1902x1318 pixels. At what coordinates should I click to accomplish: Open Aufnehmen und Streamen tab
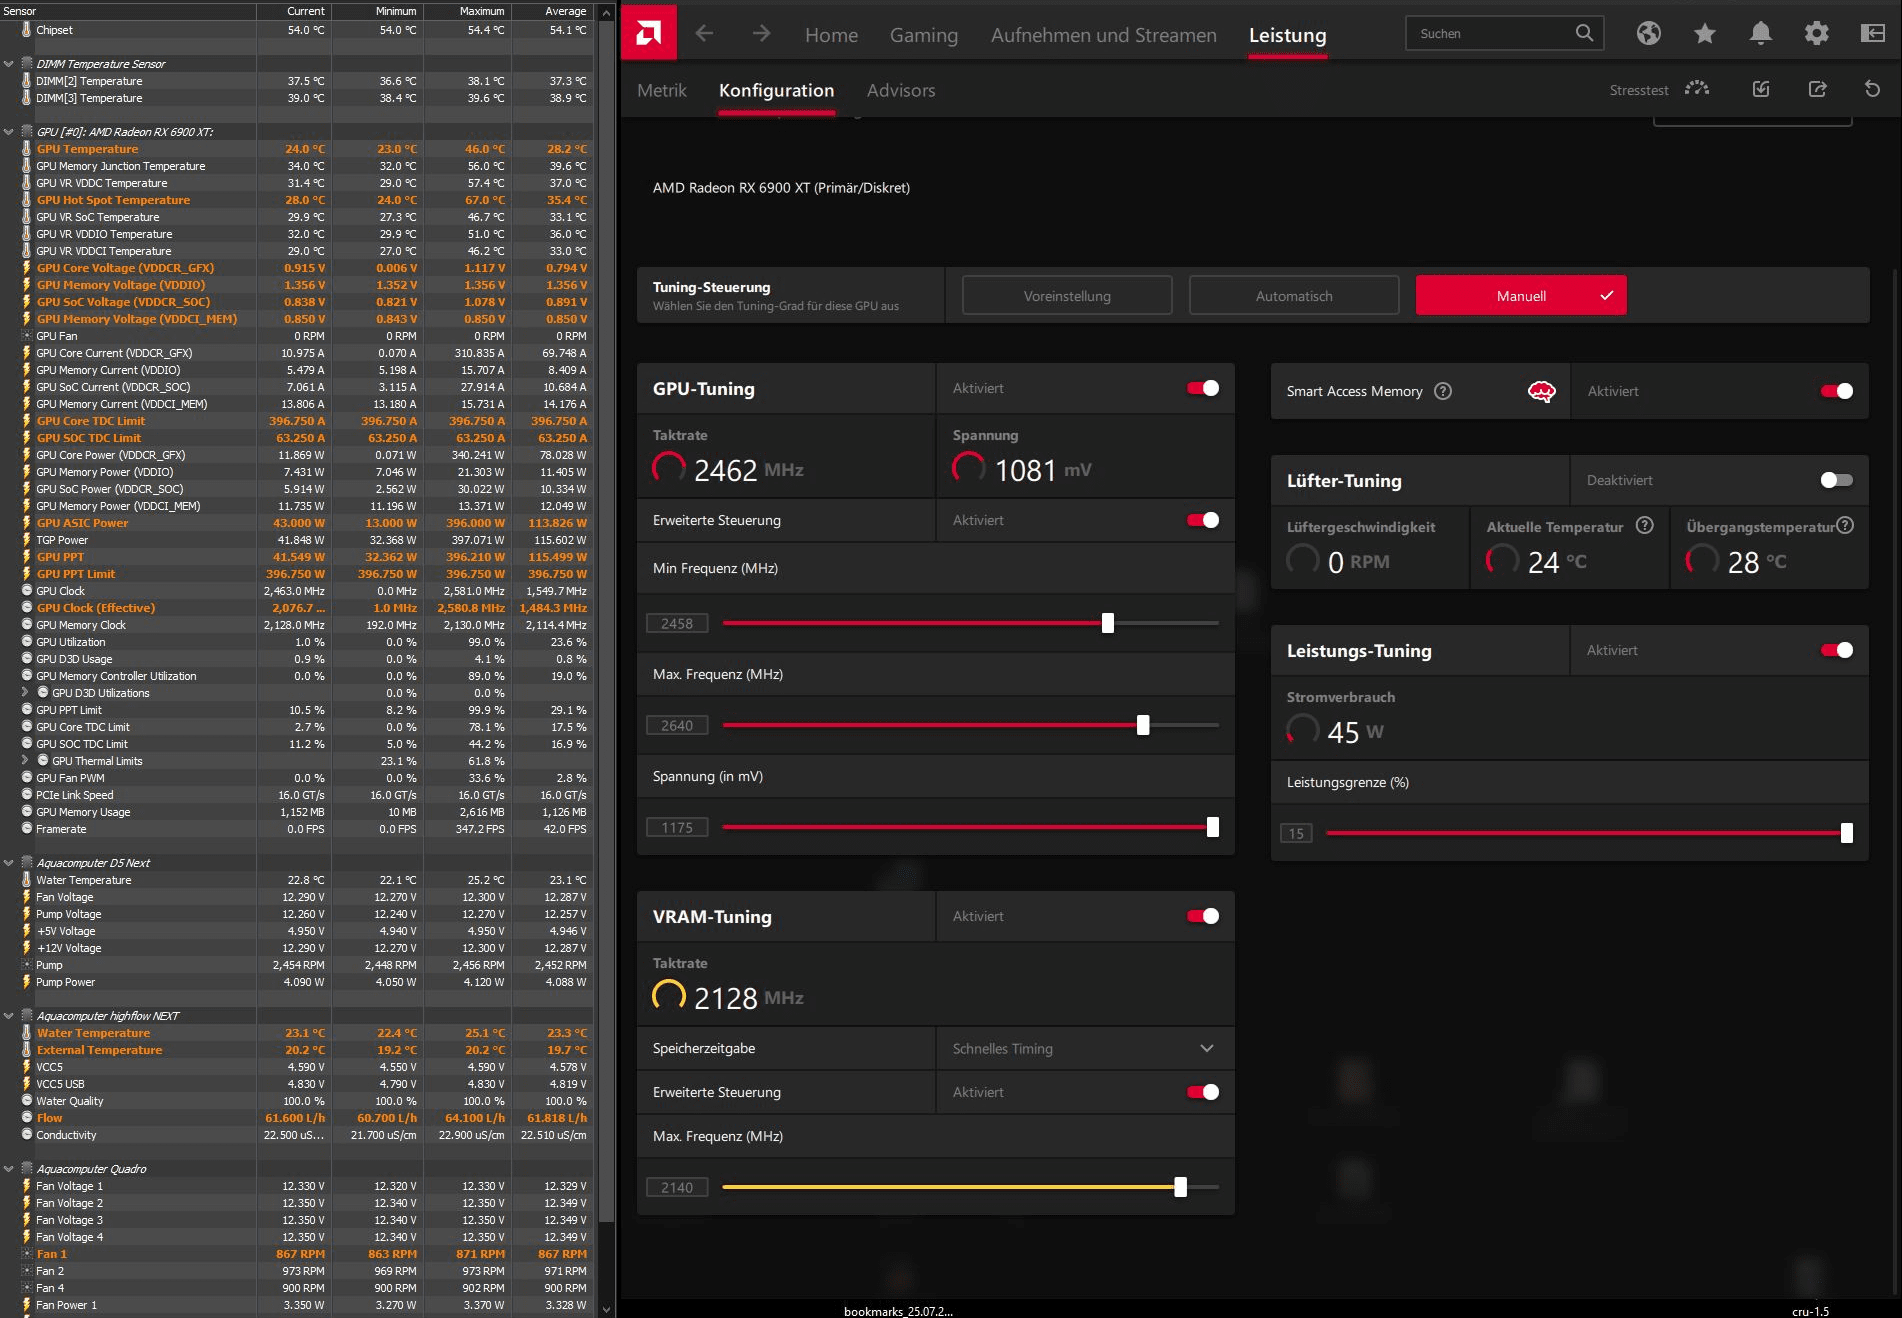1103,35
